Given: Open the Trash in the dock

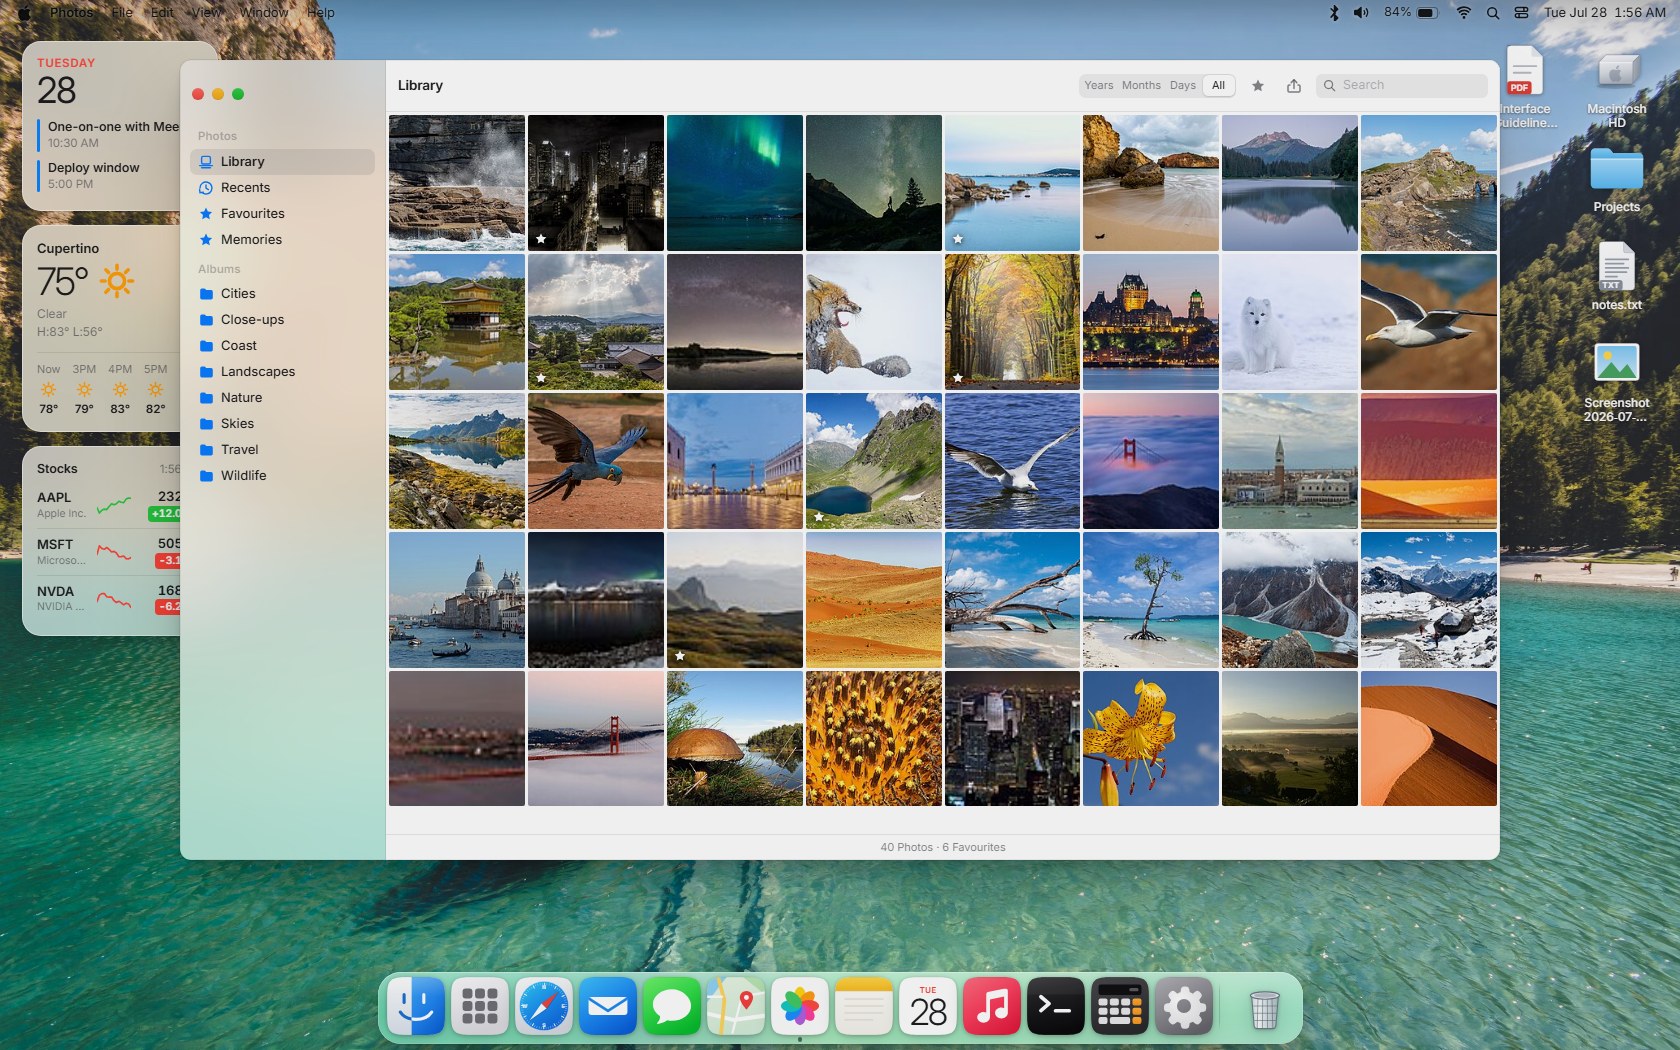Looking at the screenshot, I should 1265,1008.
